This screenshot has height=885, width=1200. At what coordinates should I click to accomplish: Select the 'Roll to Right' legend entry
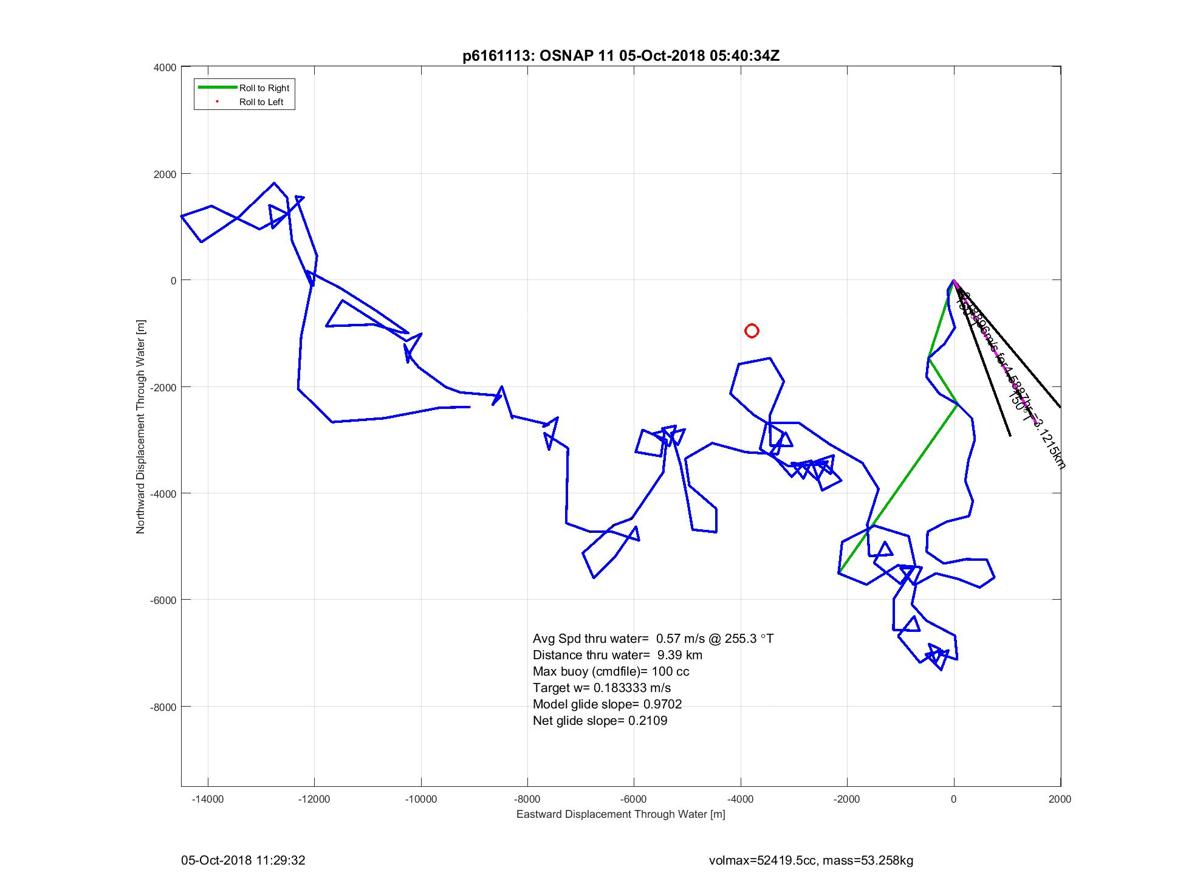(264, 88)
